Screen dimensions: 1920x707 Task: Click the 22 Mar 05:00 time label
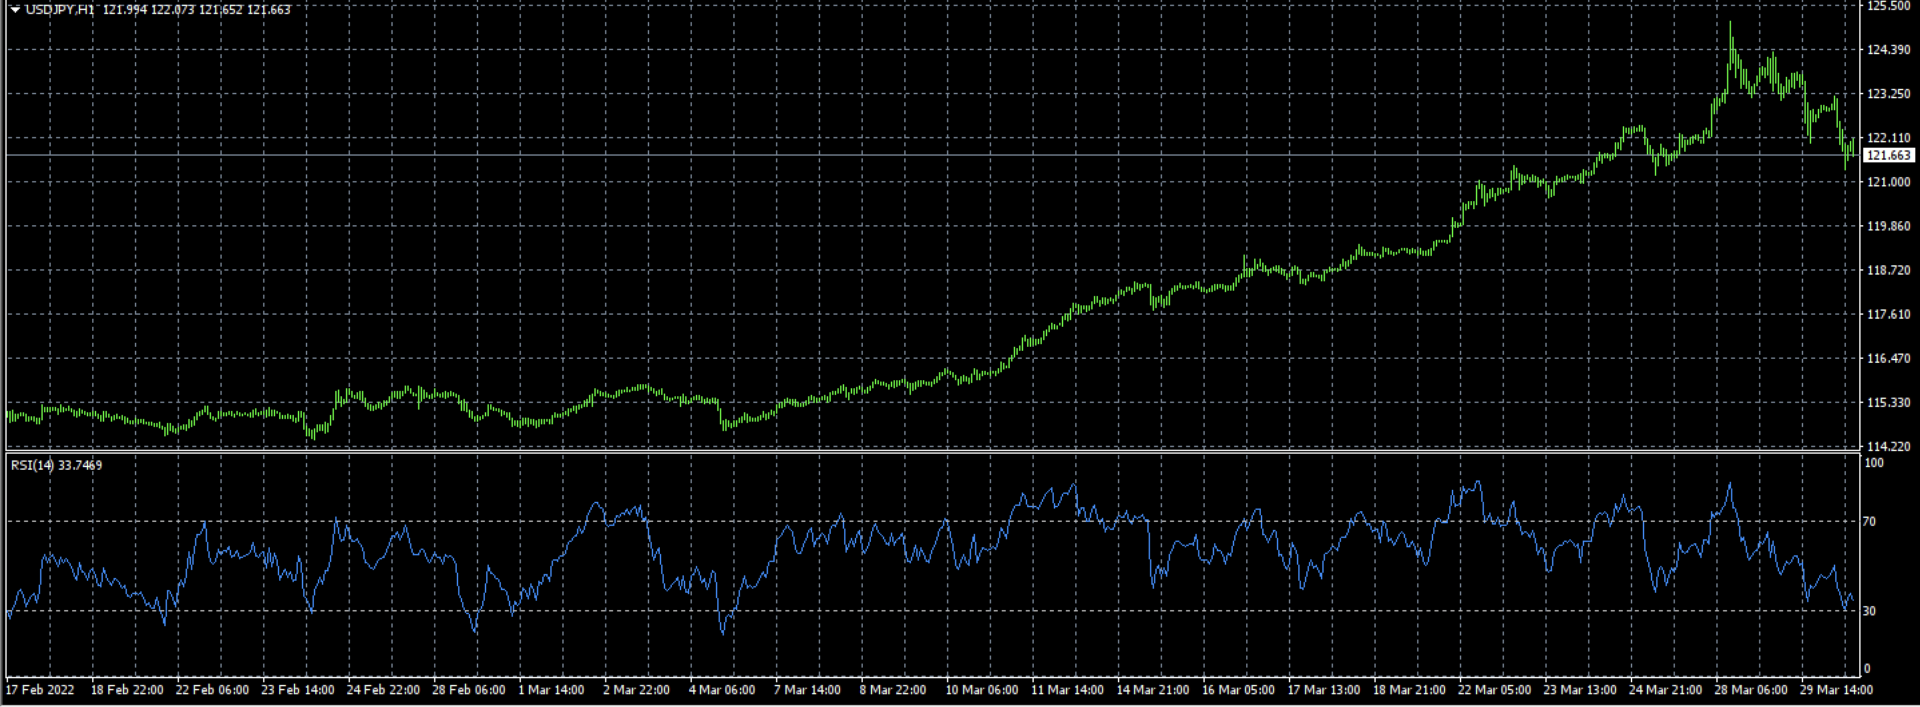[x=1494, y=690]
